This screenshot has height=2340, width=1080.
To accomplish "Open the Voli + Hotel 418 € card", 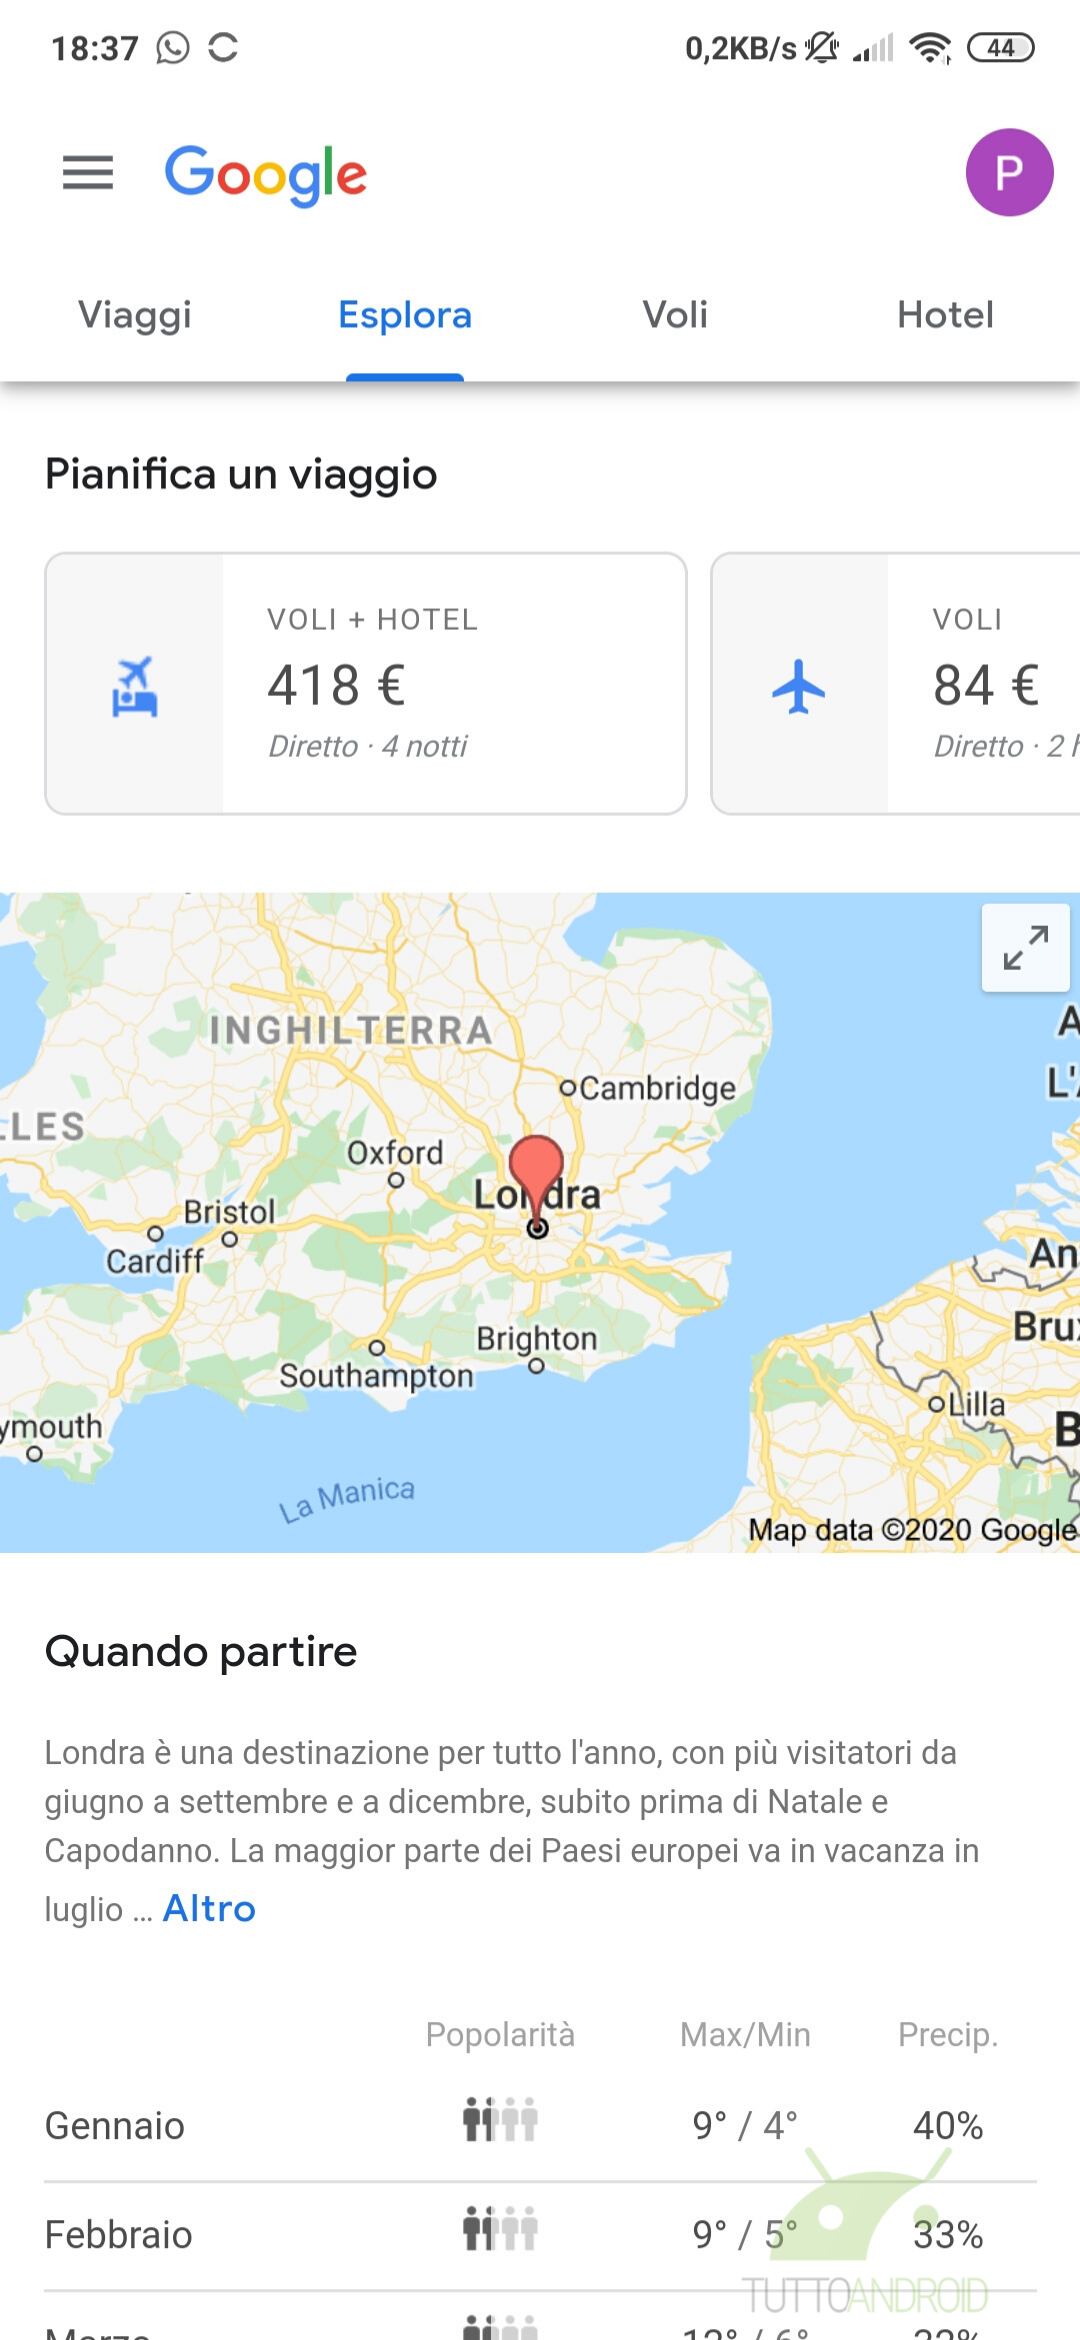I will 366,684.
